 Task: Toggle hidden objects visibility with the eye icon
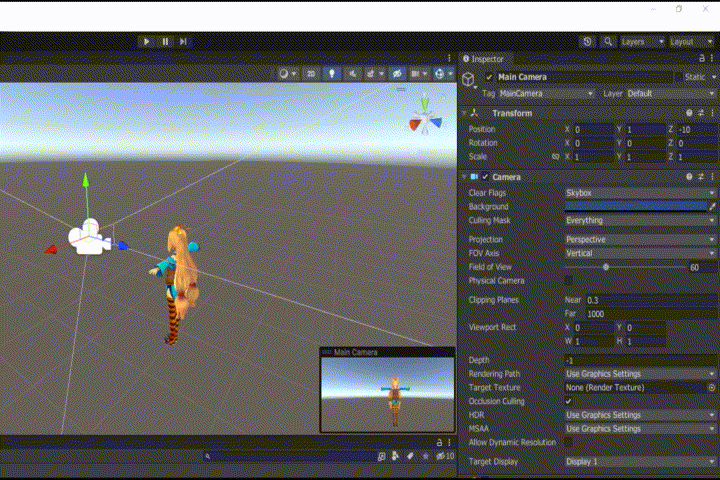point(397,73)
